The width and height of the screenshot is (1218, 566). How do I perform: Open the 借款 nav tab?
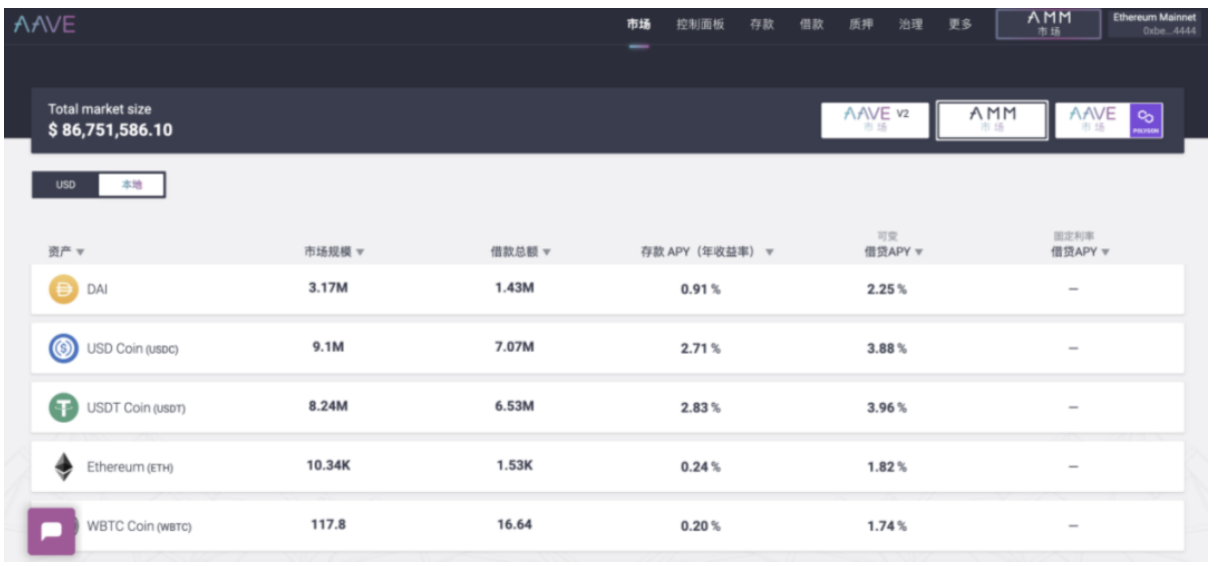tap(811, 25)
